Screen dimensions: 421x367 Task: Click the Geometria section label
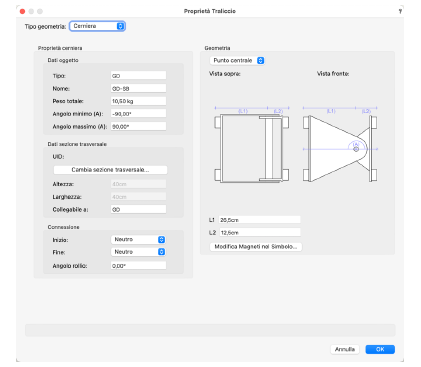[217, 48]
